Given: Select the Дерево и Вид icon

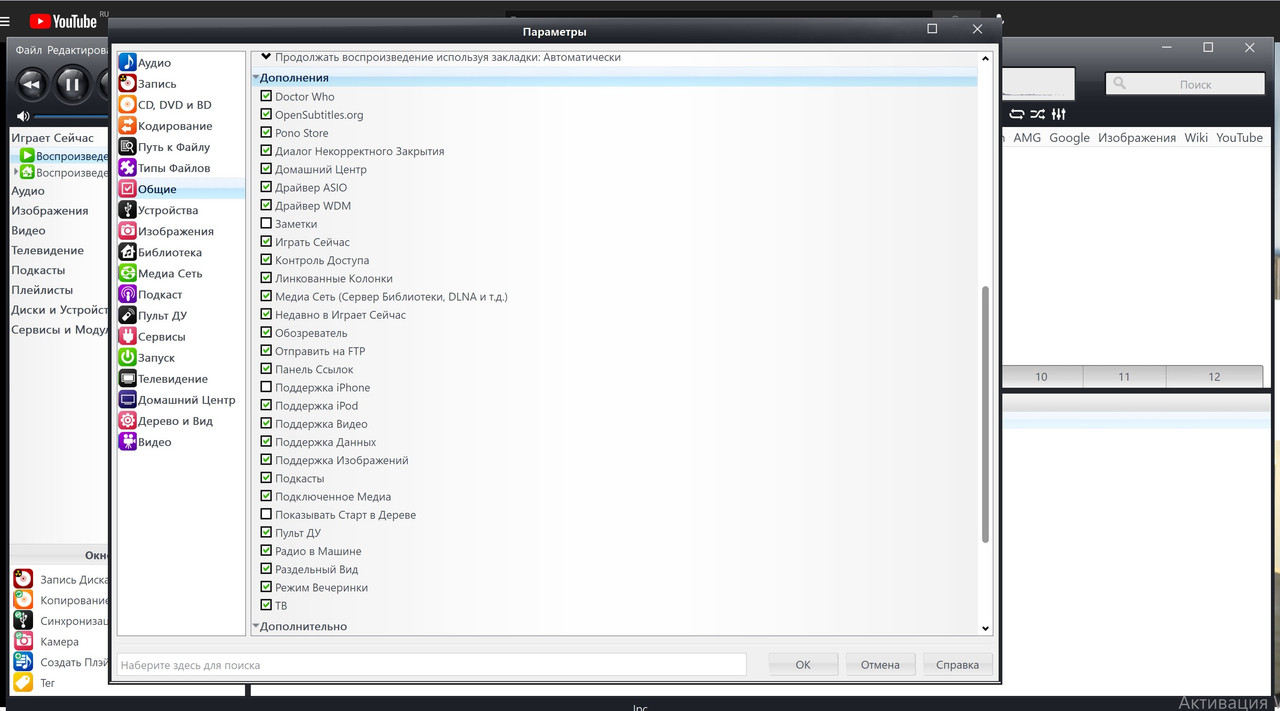Looking at the screenshot, I should (x=127, y=421).
